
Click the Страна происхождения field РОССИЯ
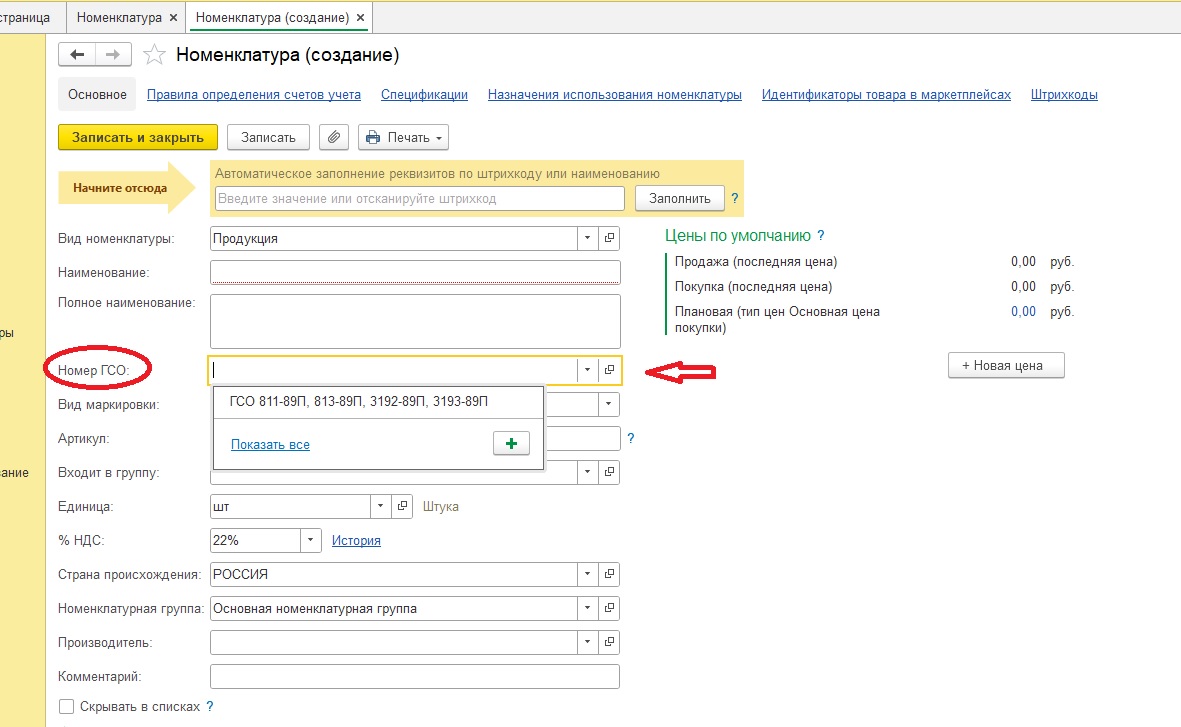pos(393,574)
